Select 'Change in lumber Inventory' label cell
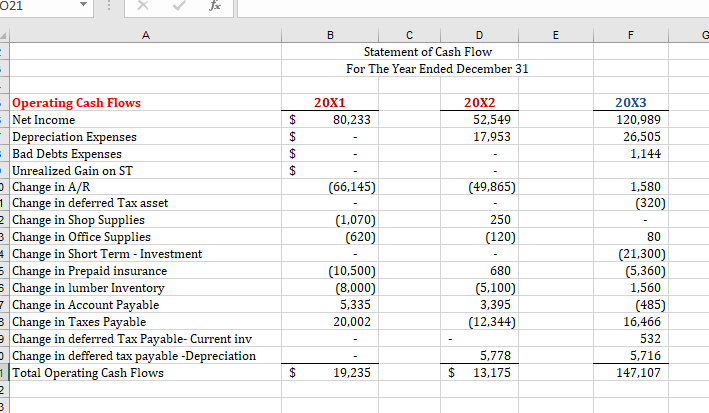This screenshot has height=413, width=709. pyautogui.click(x=146, y=288)
